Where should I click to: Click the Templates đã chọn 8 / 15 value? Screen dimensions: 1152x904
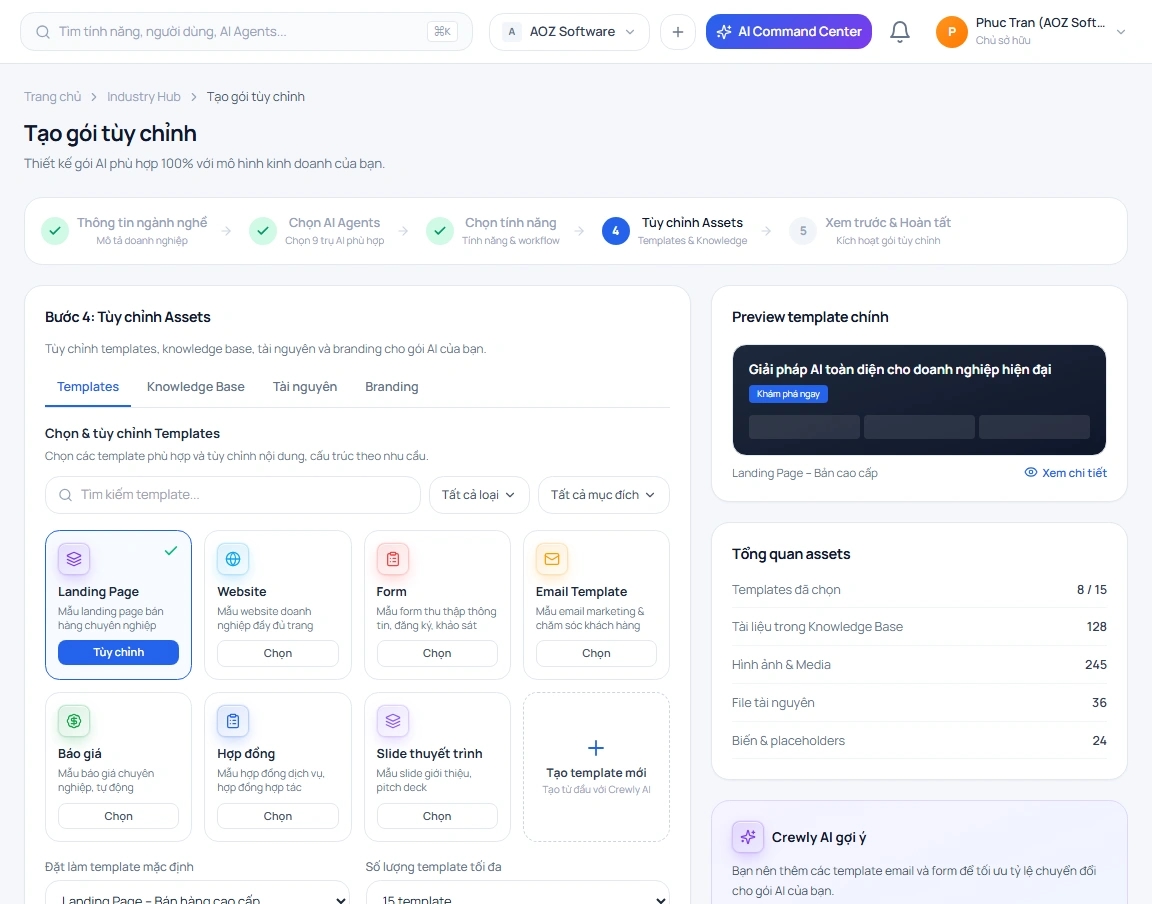pos(1092,589)
